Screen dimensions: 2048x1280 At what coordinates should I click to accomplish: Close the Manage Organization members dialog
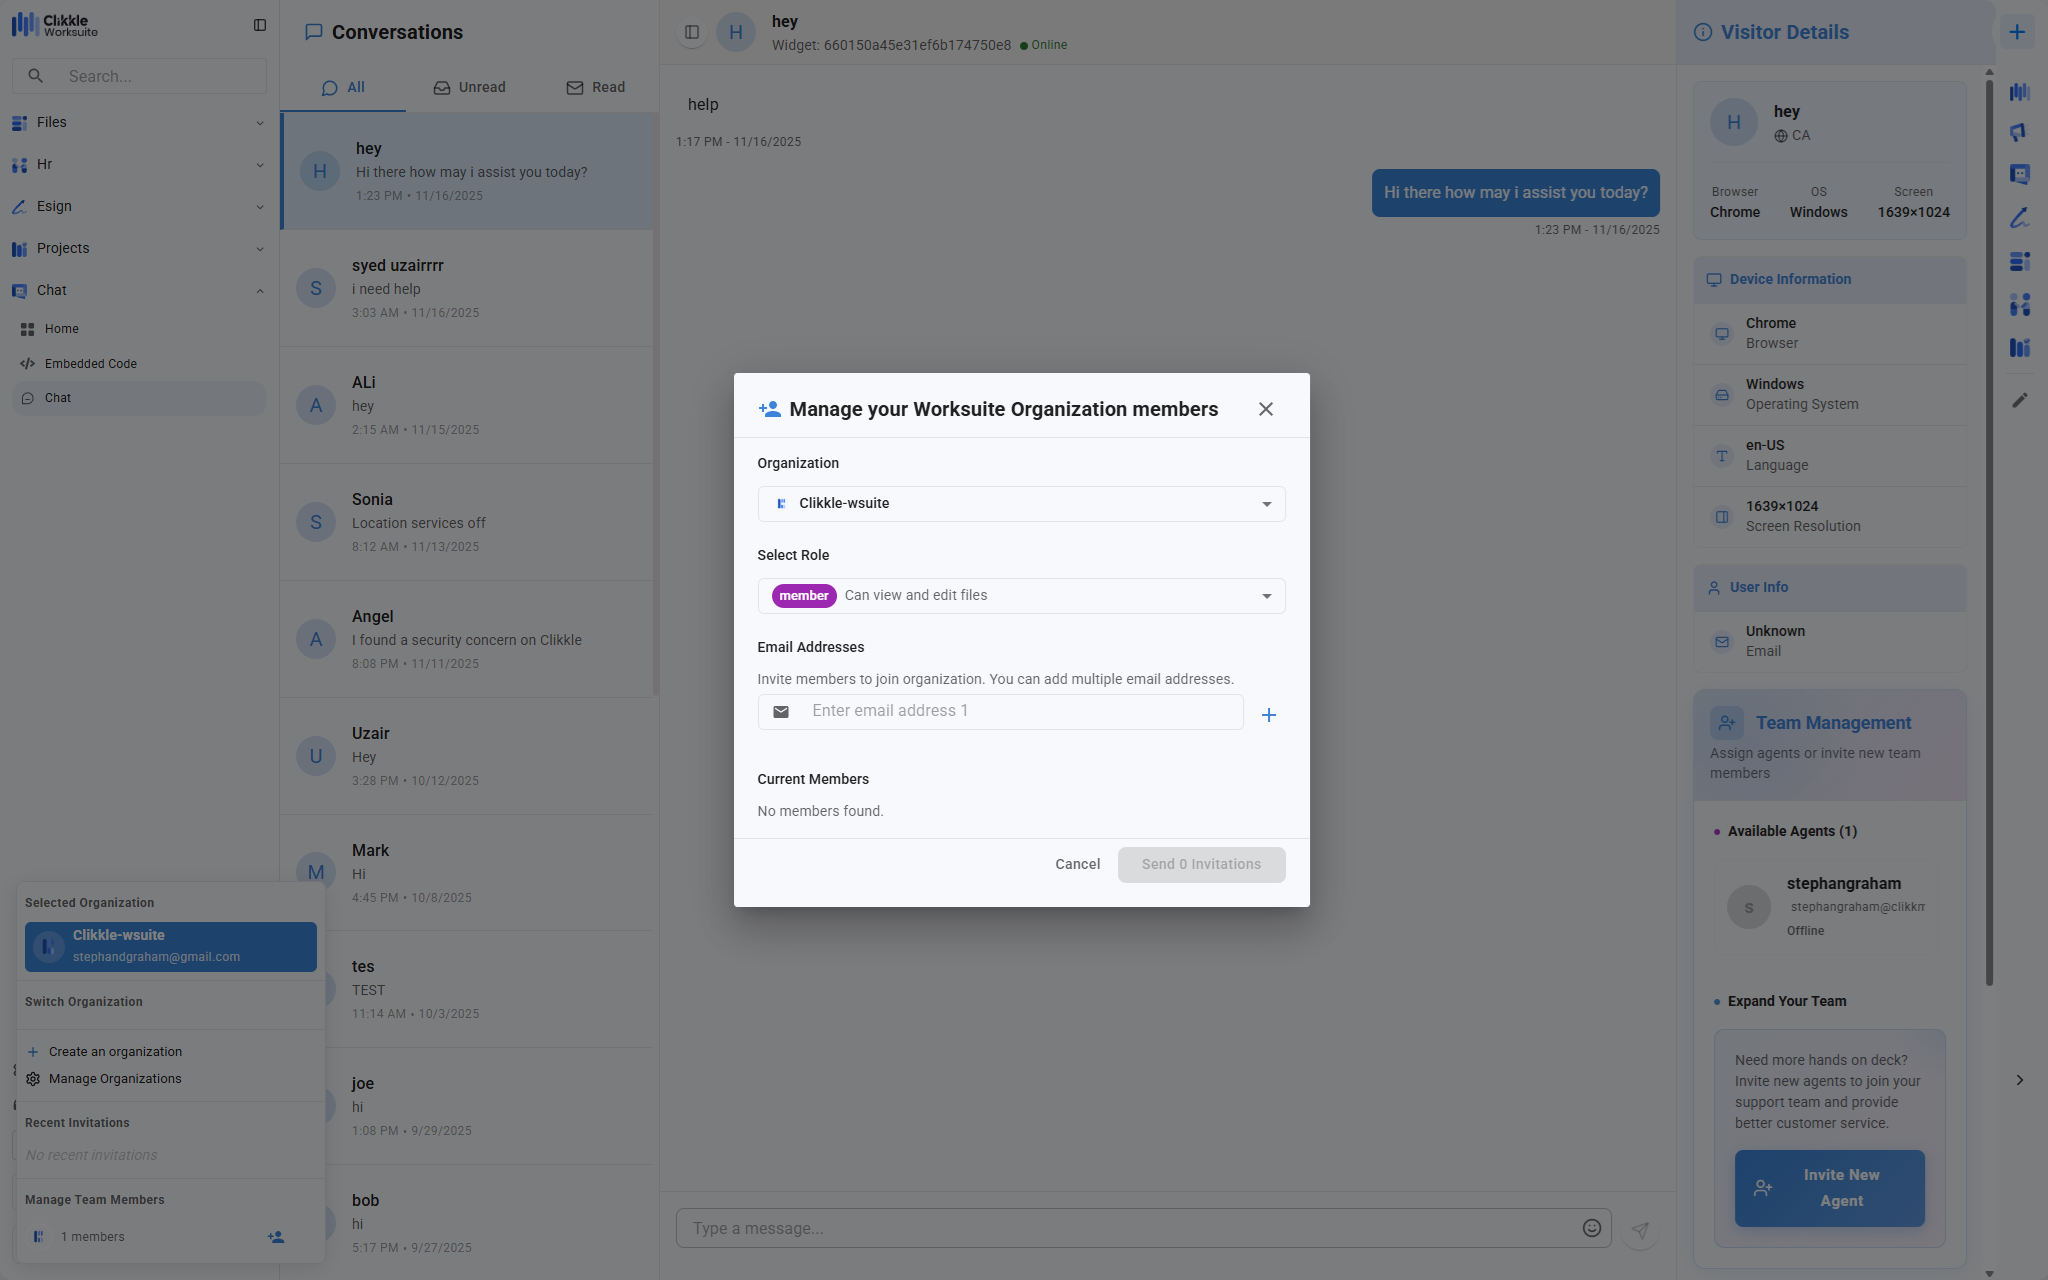point(1265,409)
